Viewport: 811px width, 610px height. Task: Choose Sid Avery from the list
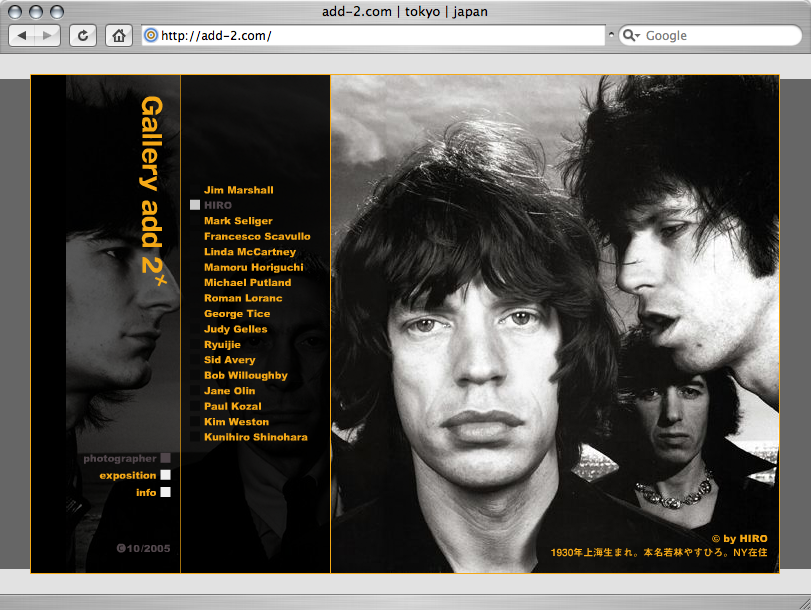[230, 360]
